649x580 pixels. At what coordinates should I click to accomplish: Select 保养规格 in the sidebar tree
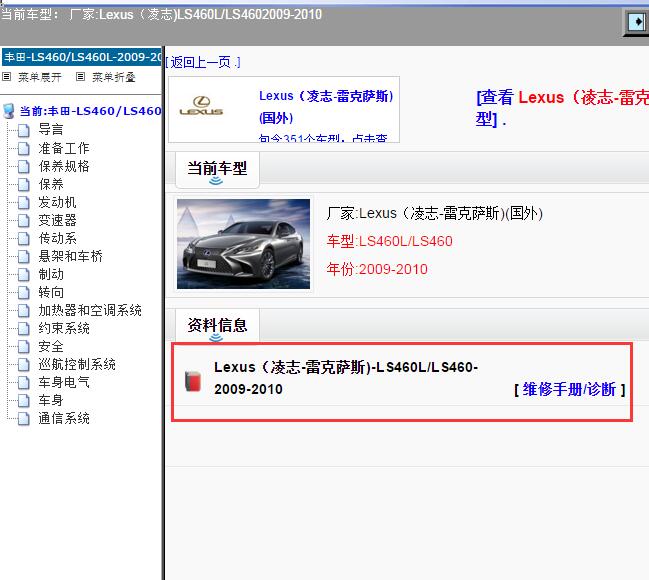[64, 166]
